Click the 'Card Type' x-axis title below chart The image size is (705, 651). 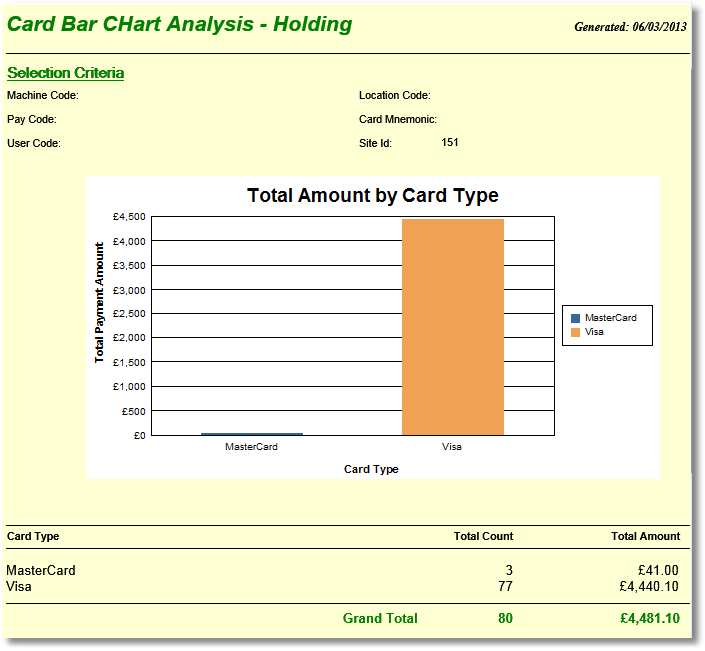pos(371,469)
